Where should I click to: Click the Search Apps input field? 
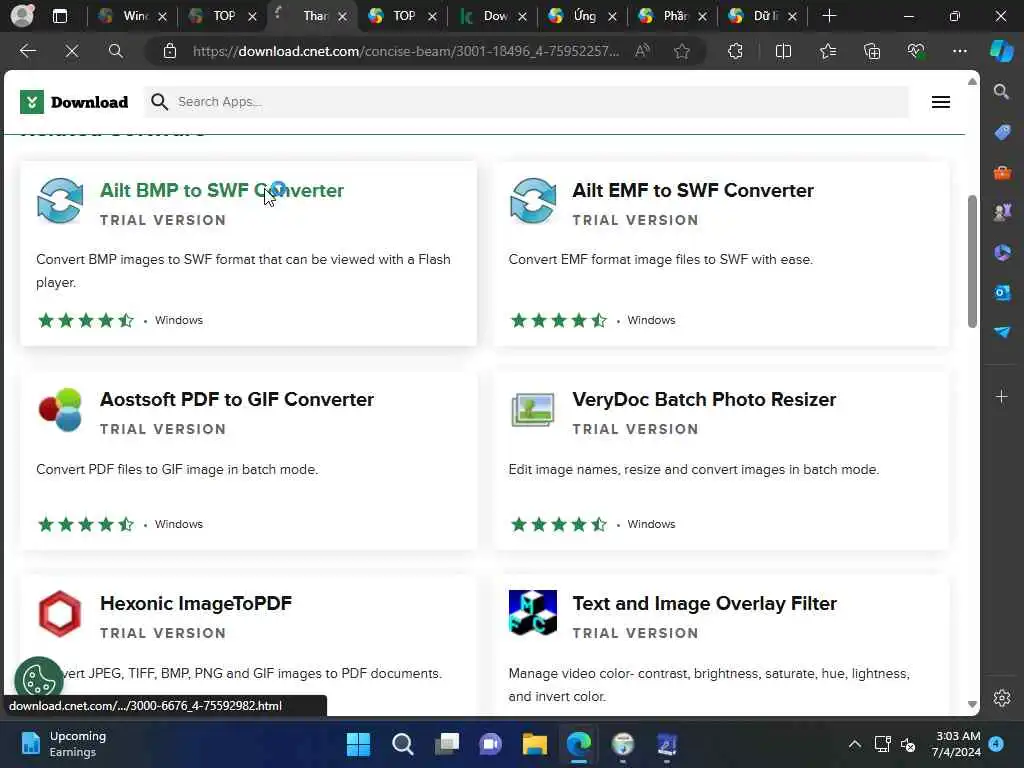(x=526, y=102)
